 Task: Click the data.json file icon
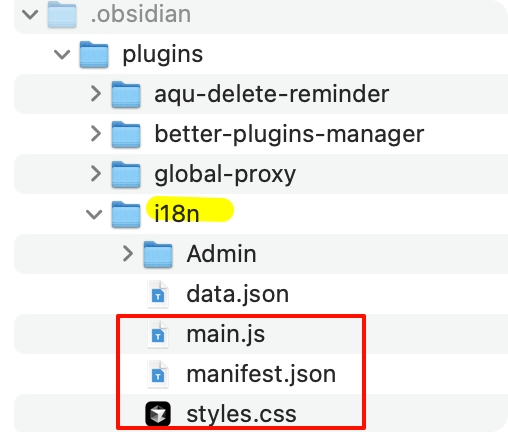158,294
